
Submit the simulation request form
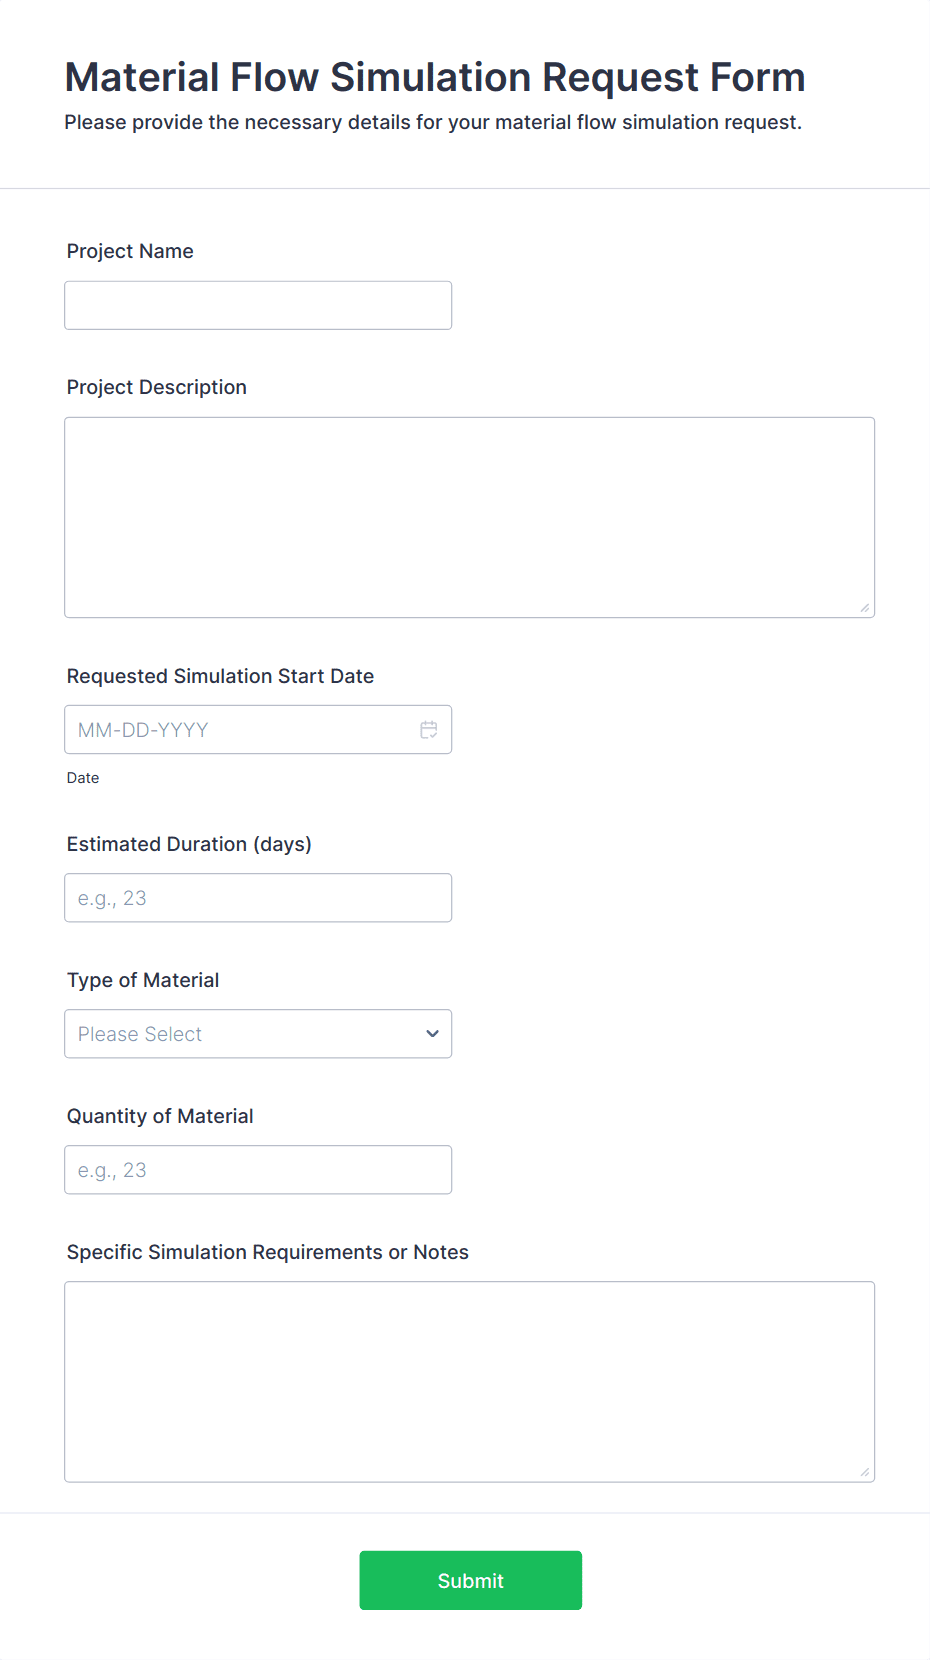[x=470, y=1580]
